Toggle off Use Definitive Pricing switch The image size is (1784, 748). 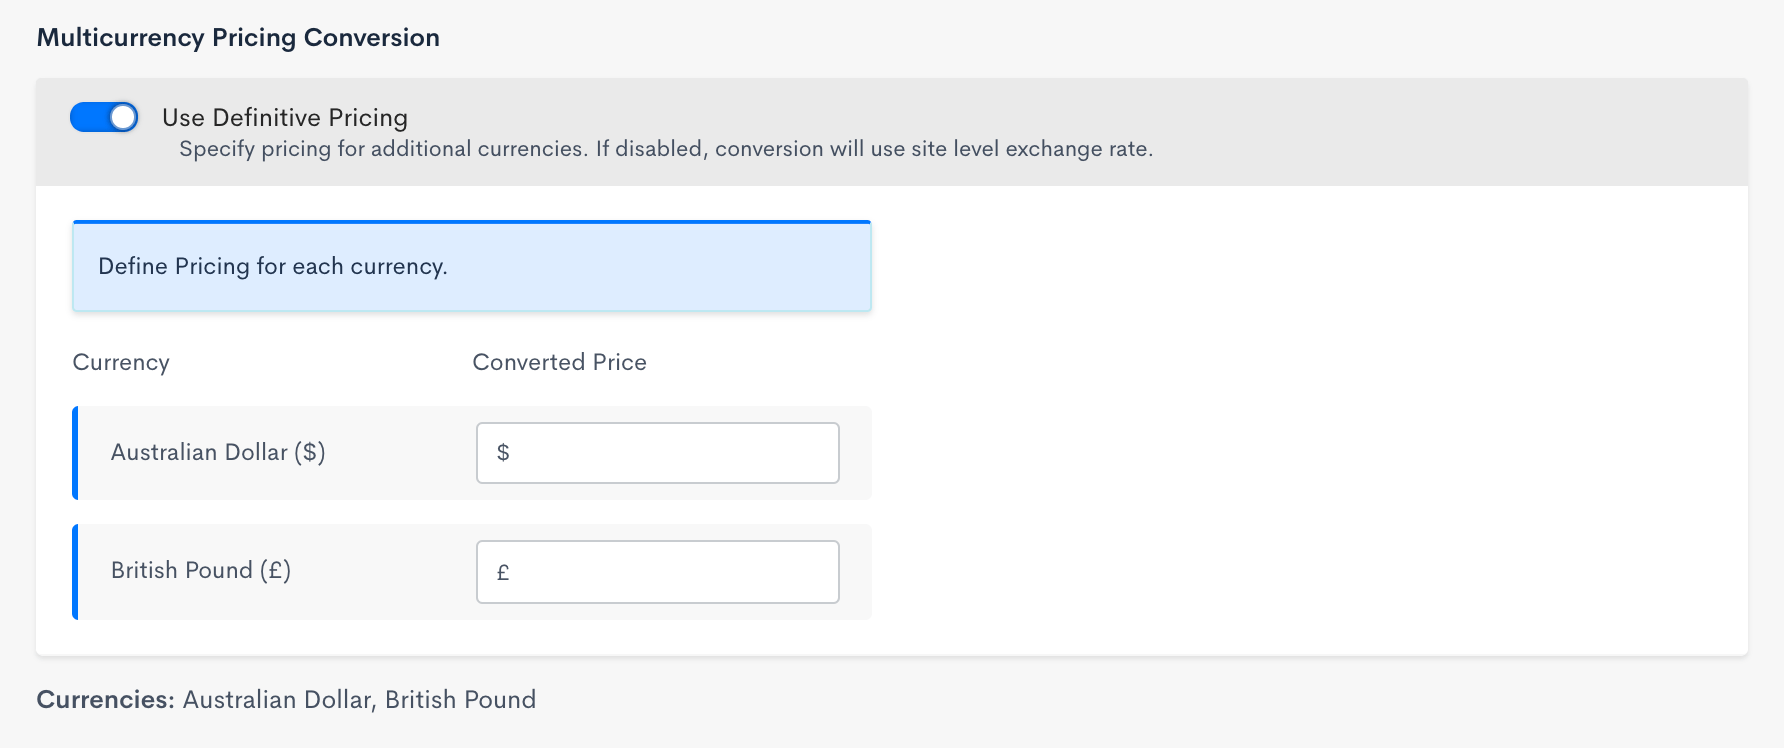tap(104, 117)
